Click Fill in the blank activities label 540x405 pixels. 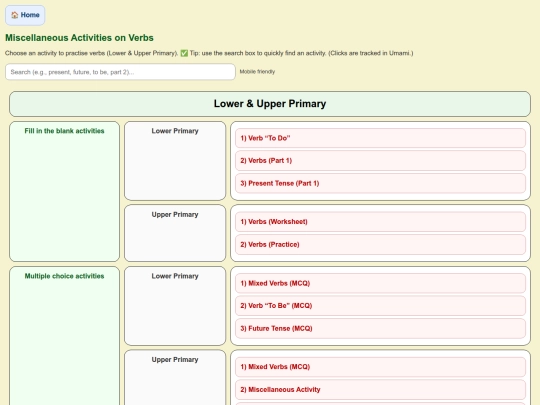point(64,131)
